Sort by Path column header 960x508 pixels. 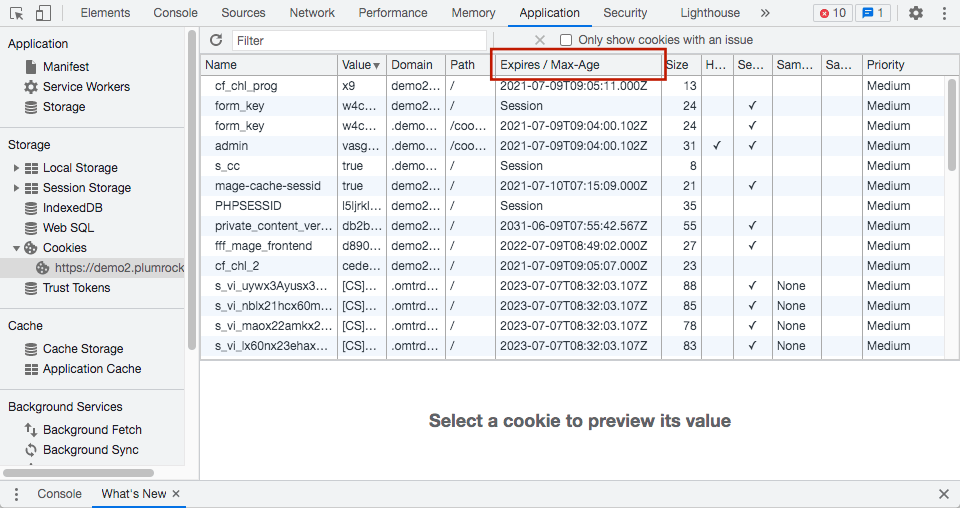click(470, 65)
